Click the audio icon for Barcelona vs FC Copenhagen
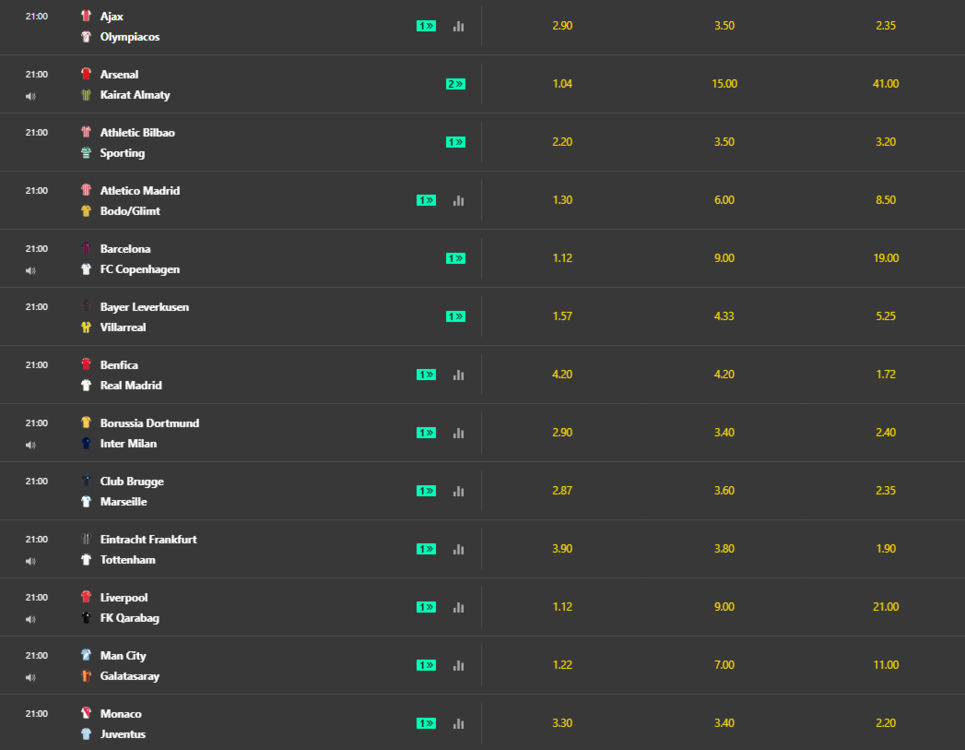 coord(31,270)
